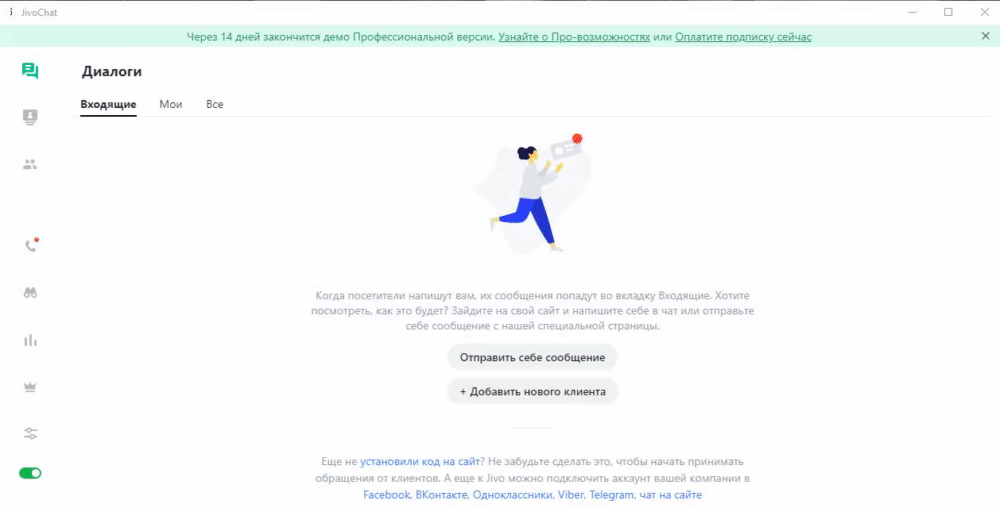This screenshot has height=508, width=1000.
Task: Open the Facebook integration link
Action: (x=386, y=495)
